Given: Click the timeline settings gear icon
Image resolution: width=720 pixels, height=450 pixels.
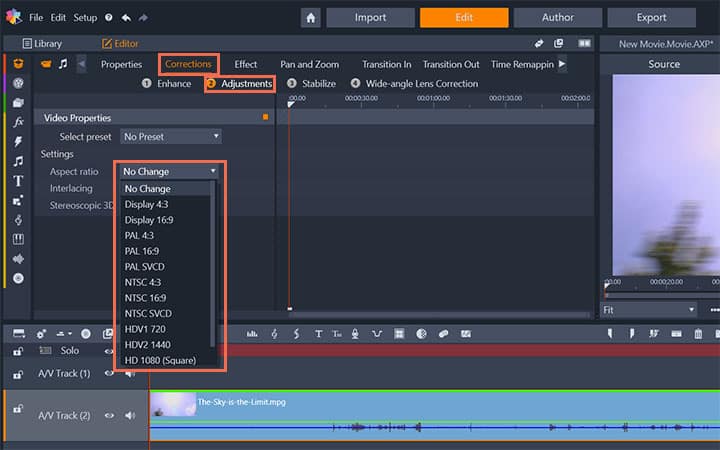Looking at the screenshot, I should [x=41, y=334].
